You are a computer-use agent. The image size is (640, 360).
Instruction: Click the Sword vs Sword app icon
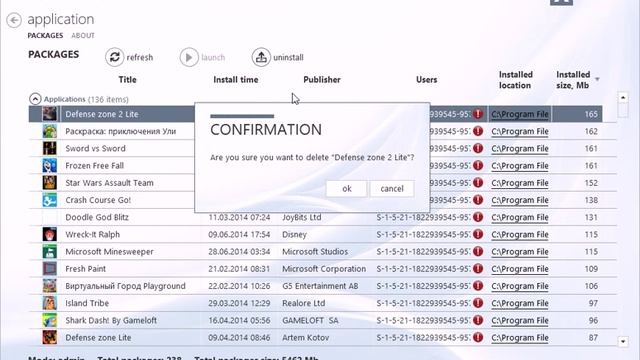pyautogui.click(x=50, y=148)
